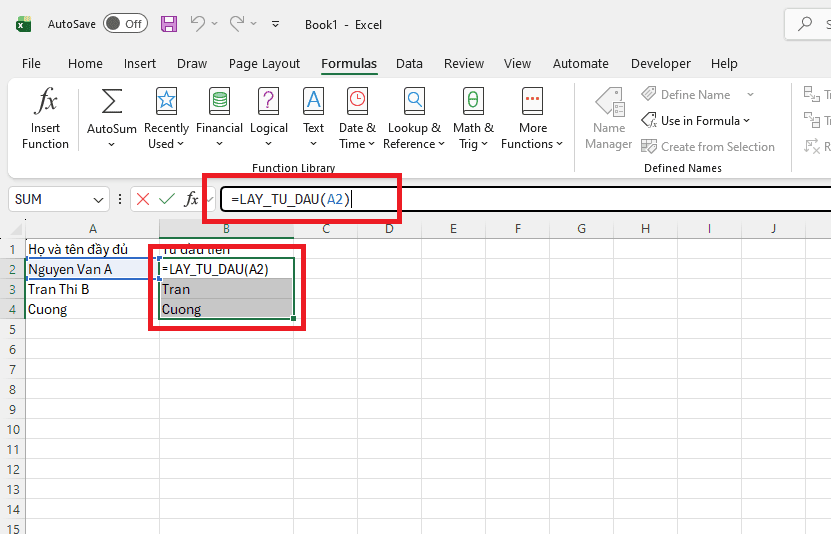Open Recently Used functions list
Image resolution: width=831 pixels, height=534 pixels.
pos(166,119)
